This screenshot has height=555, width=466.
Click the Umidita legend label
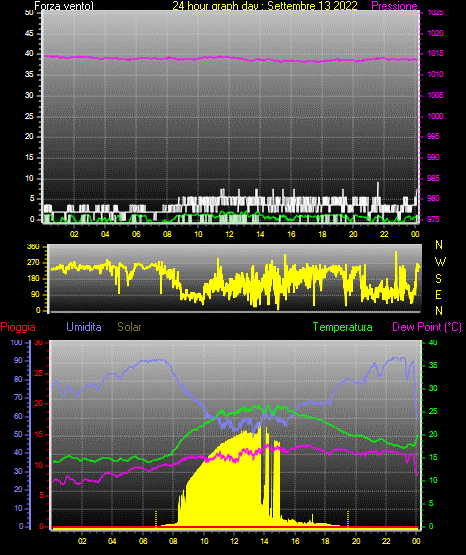click(x=84, y=327)
